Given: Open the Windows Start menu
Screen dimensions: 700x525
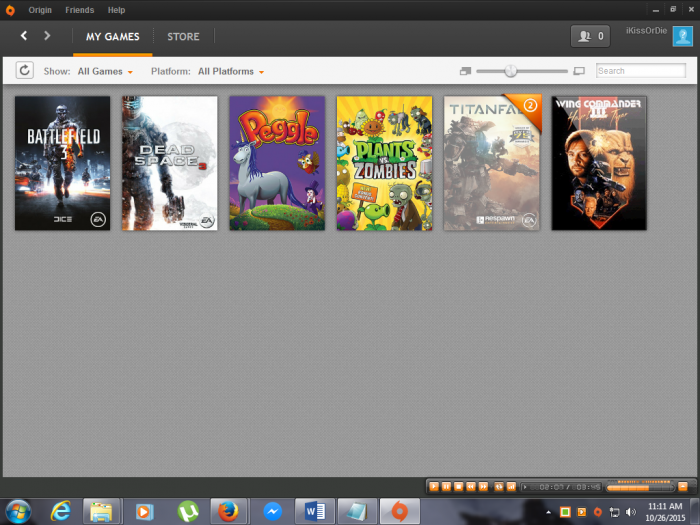Looking at the screenshot, I should click(x=18, y=512).
